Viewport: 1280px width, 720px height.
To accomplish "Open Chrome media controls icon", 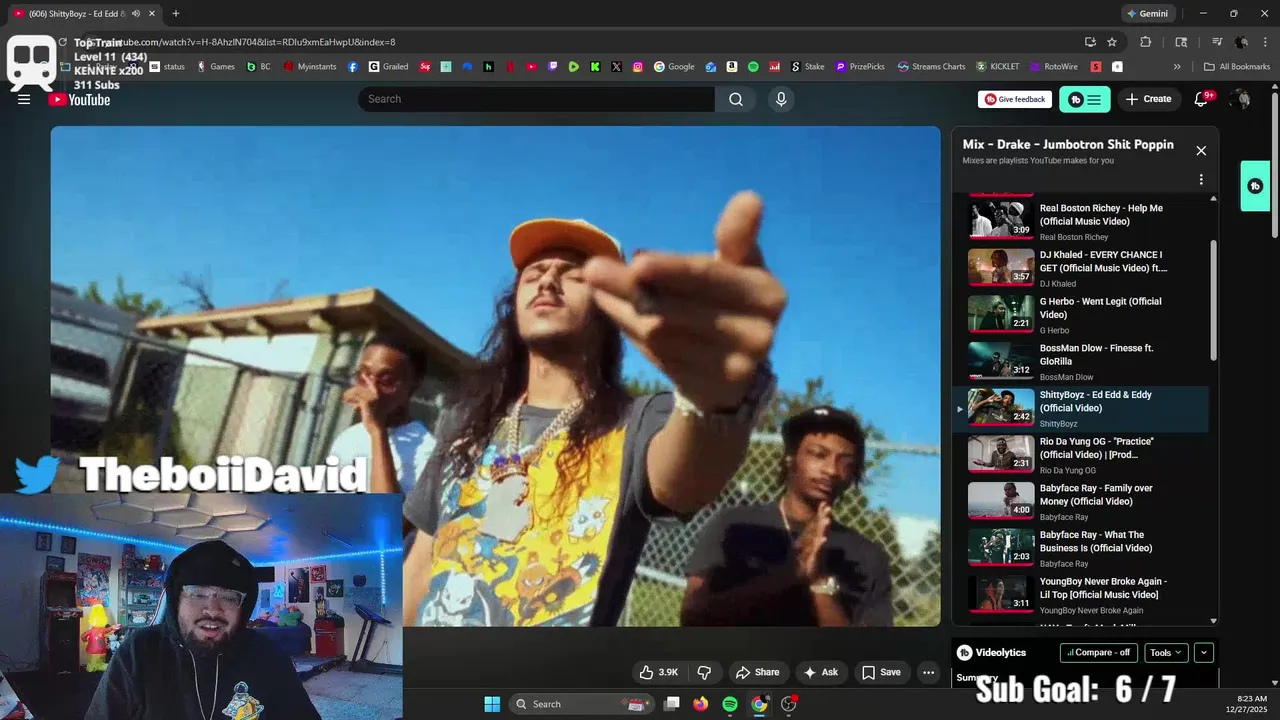I will [1217, 42].
